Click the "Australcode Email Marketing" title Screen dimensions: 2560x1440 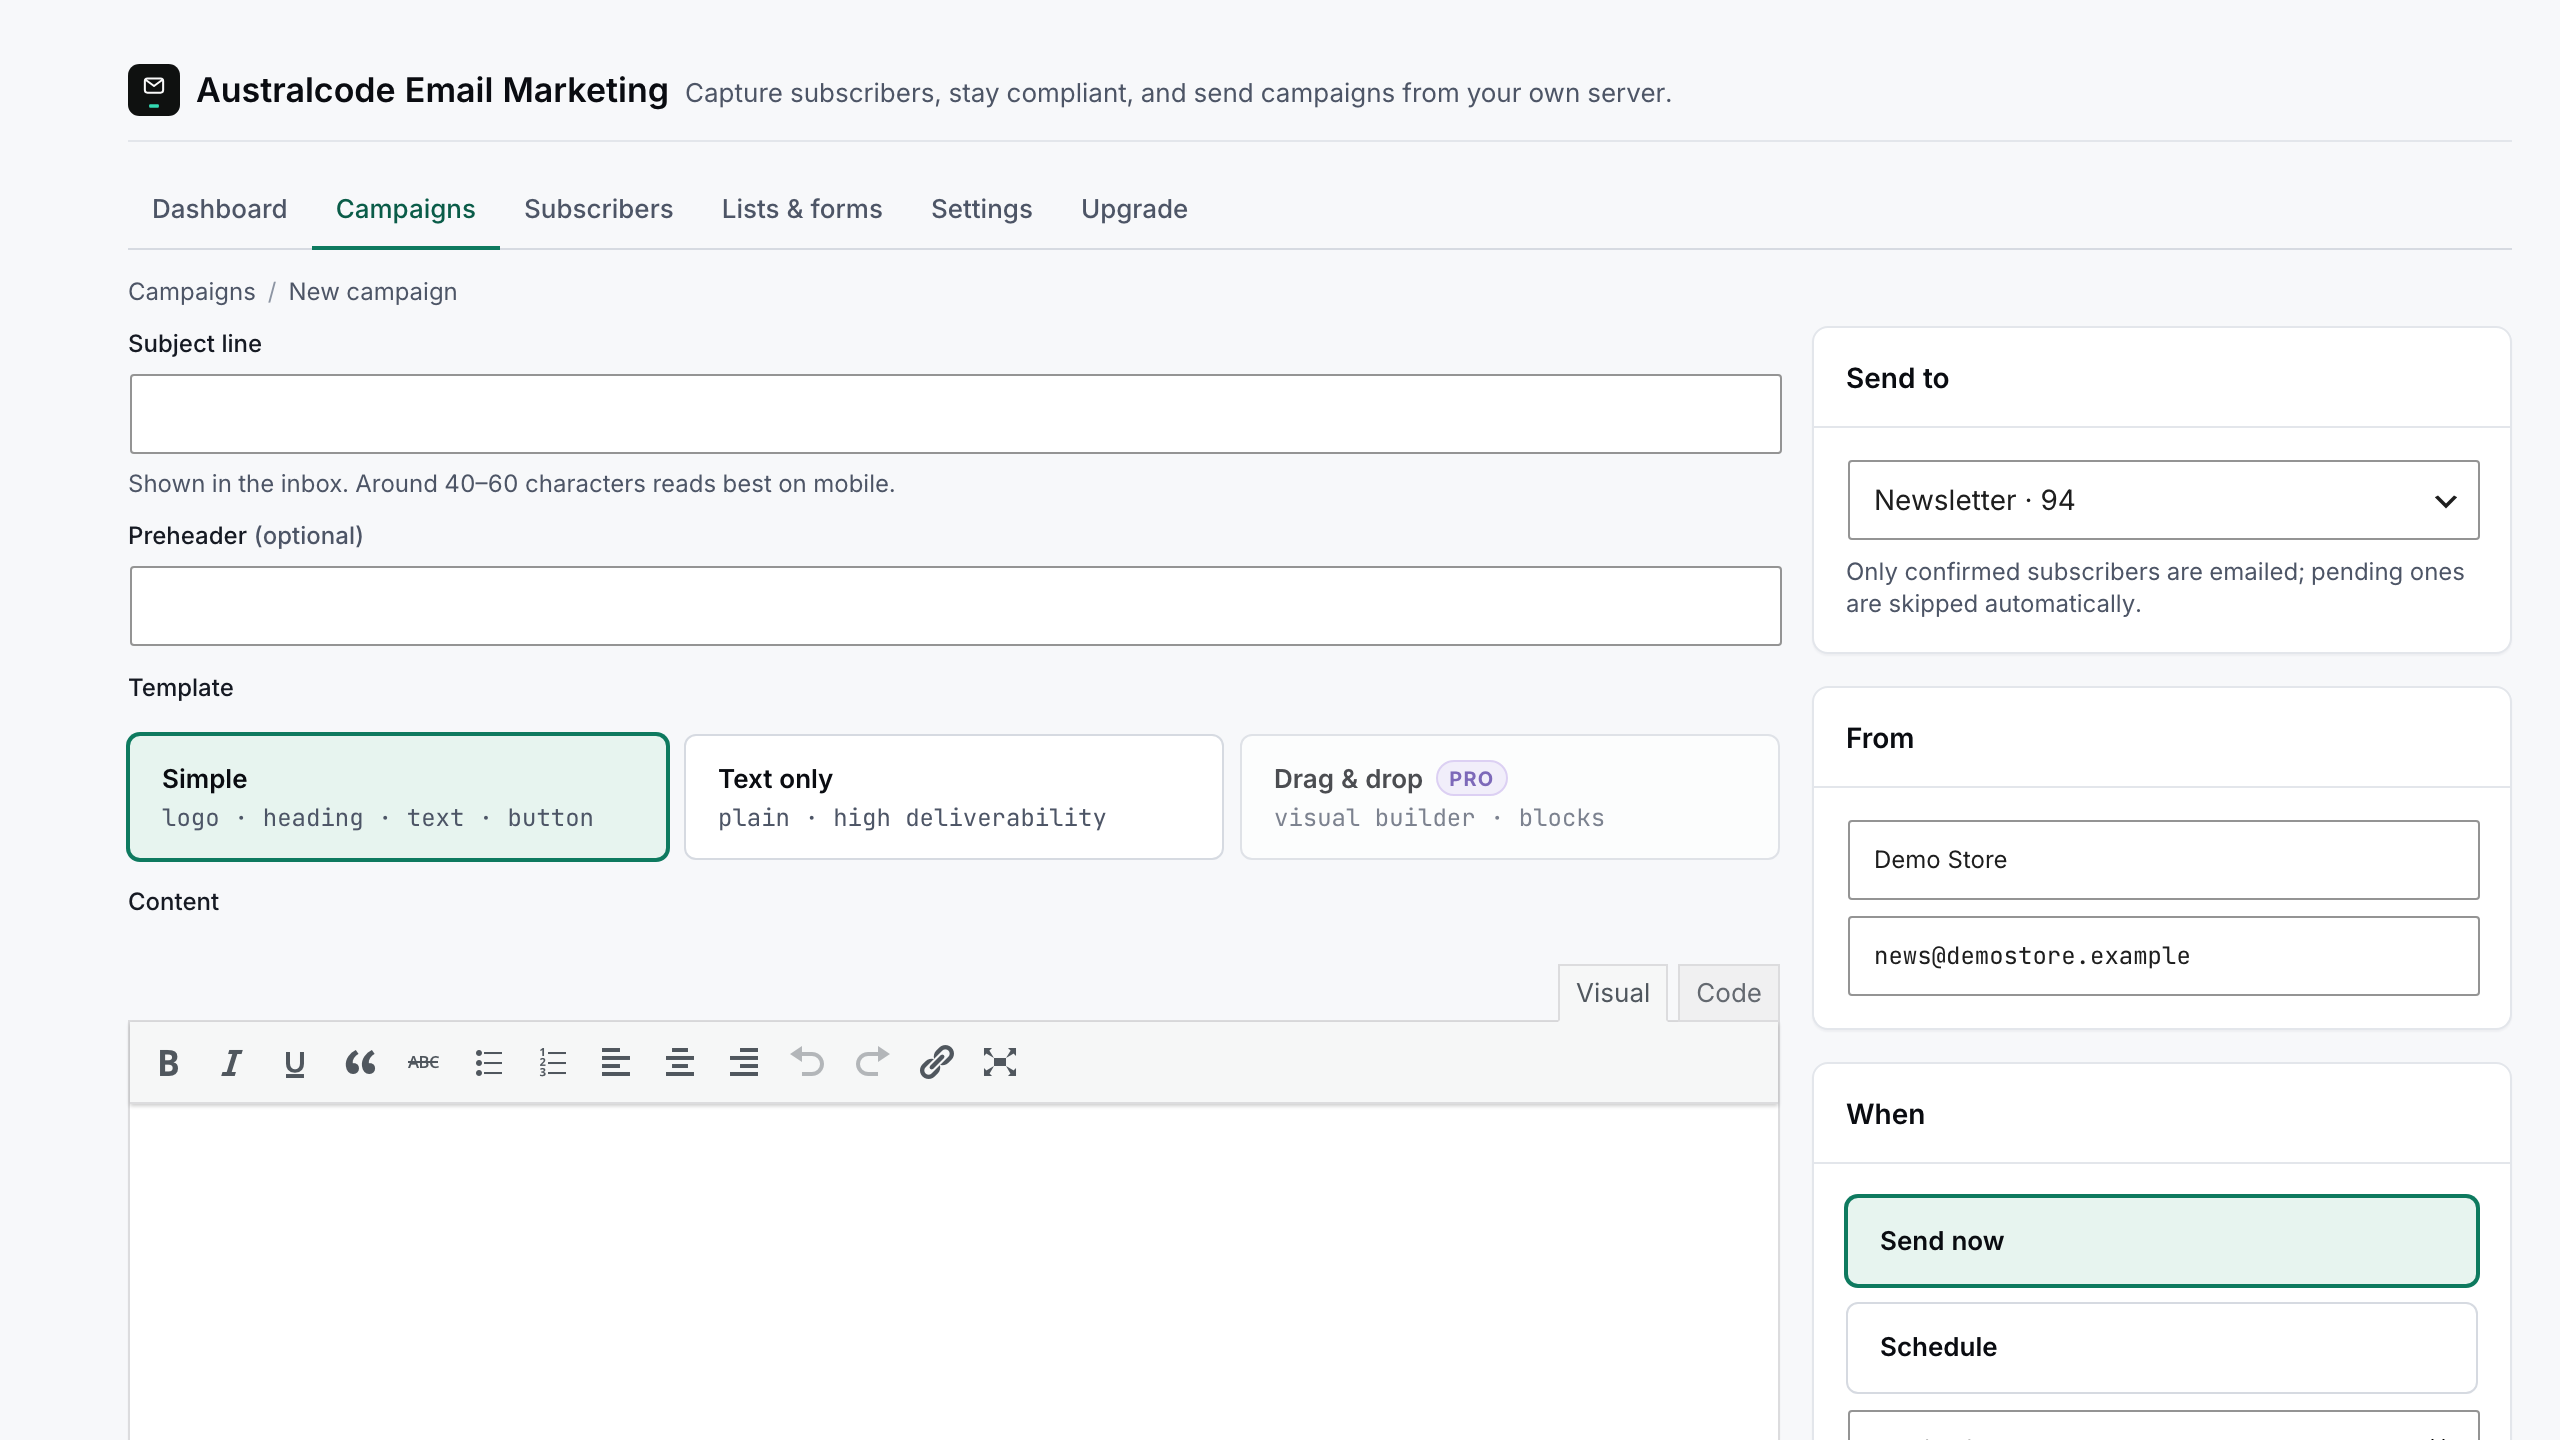[x=432, y=90]
